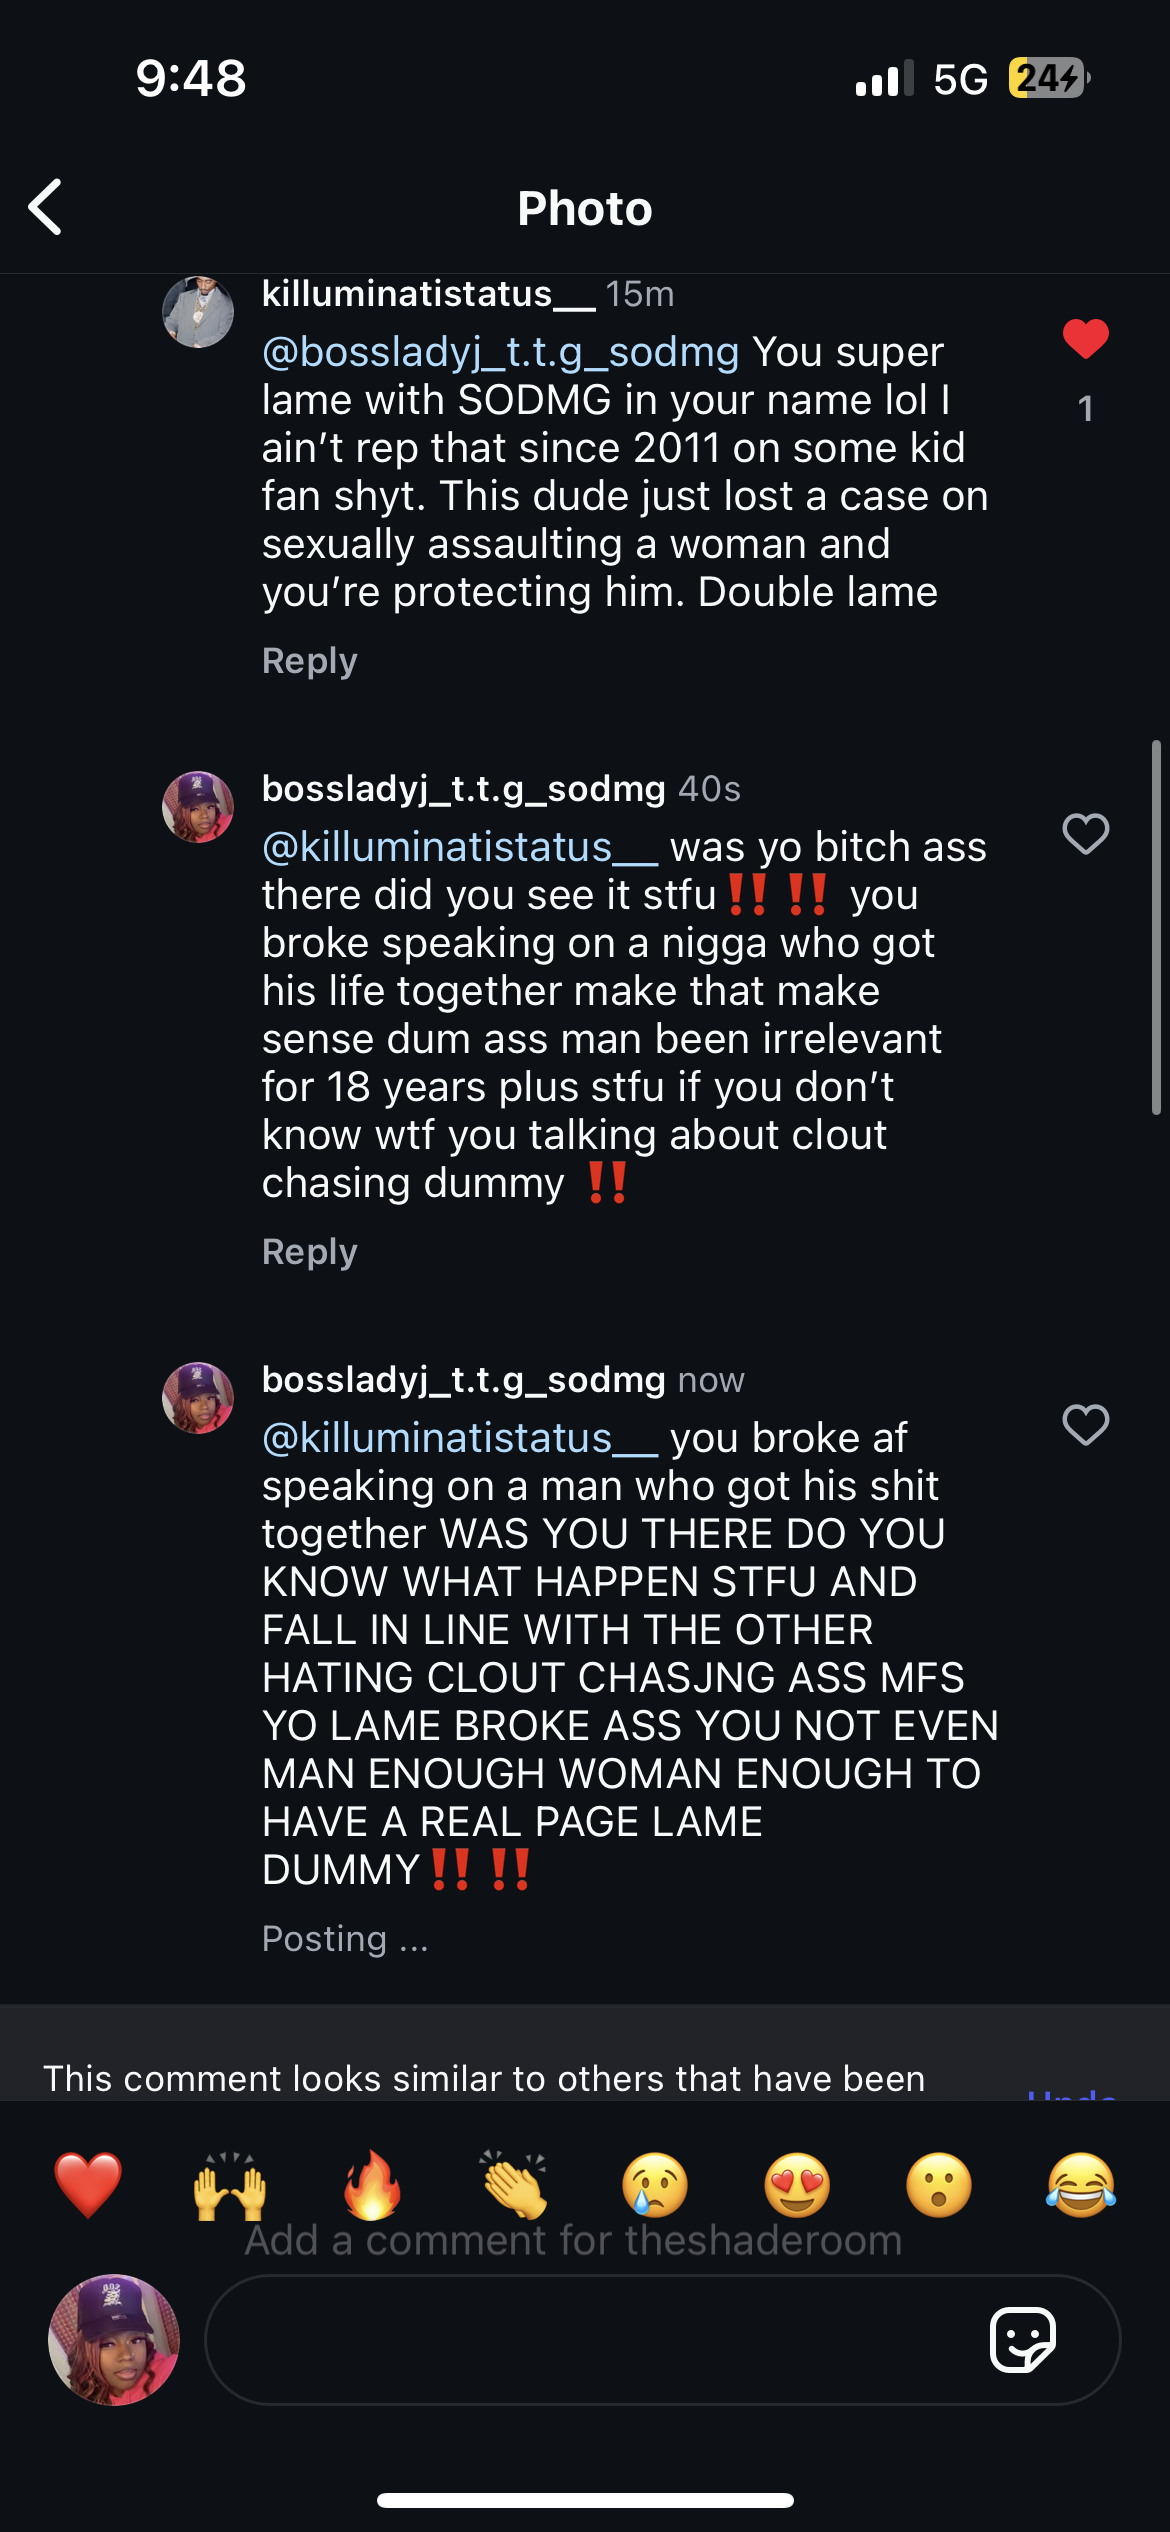Like the 40s-old bossladyj comment
The image size is (1170, 2532).
tap(1085, 833)
